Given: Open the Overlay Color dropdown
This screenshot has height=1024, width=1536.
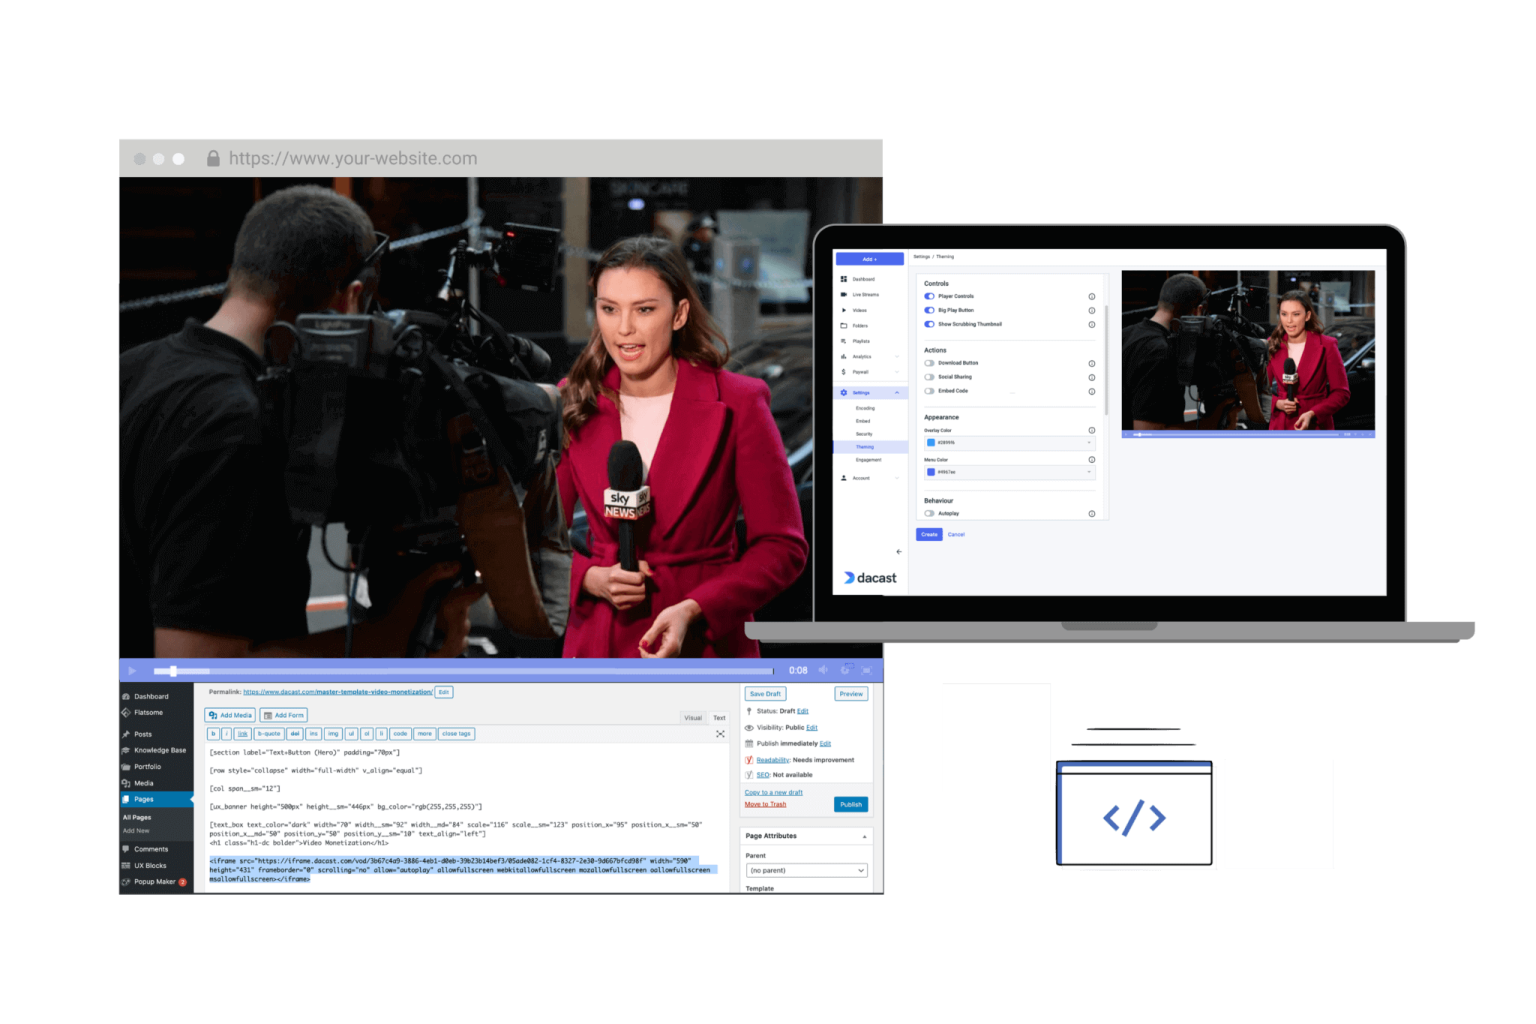Looking at the screenshot, I should 1010,443.
